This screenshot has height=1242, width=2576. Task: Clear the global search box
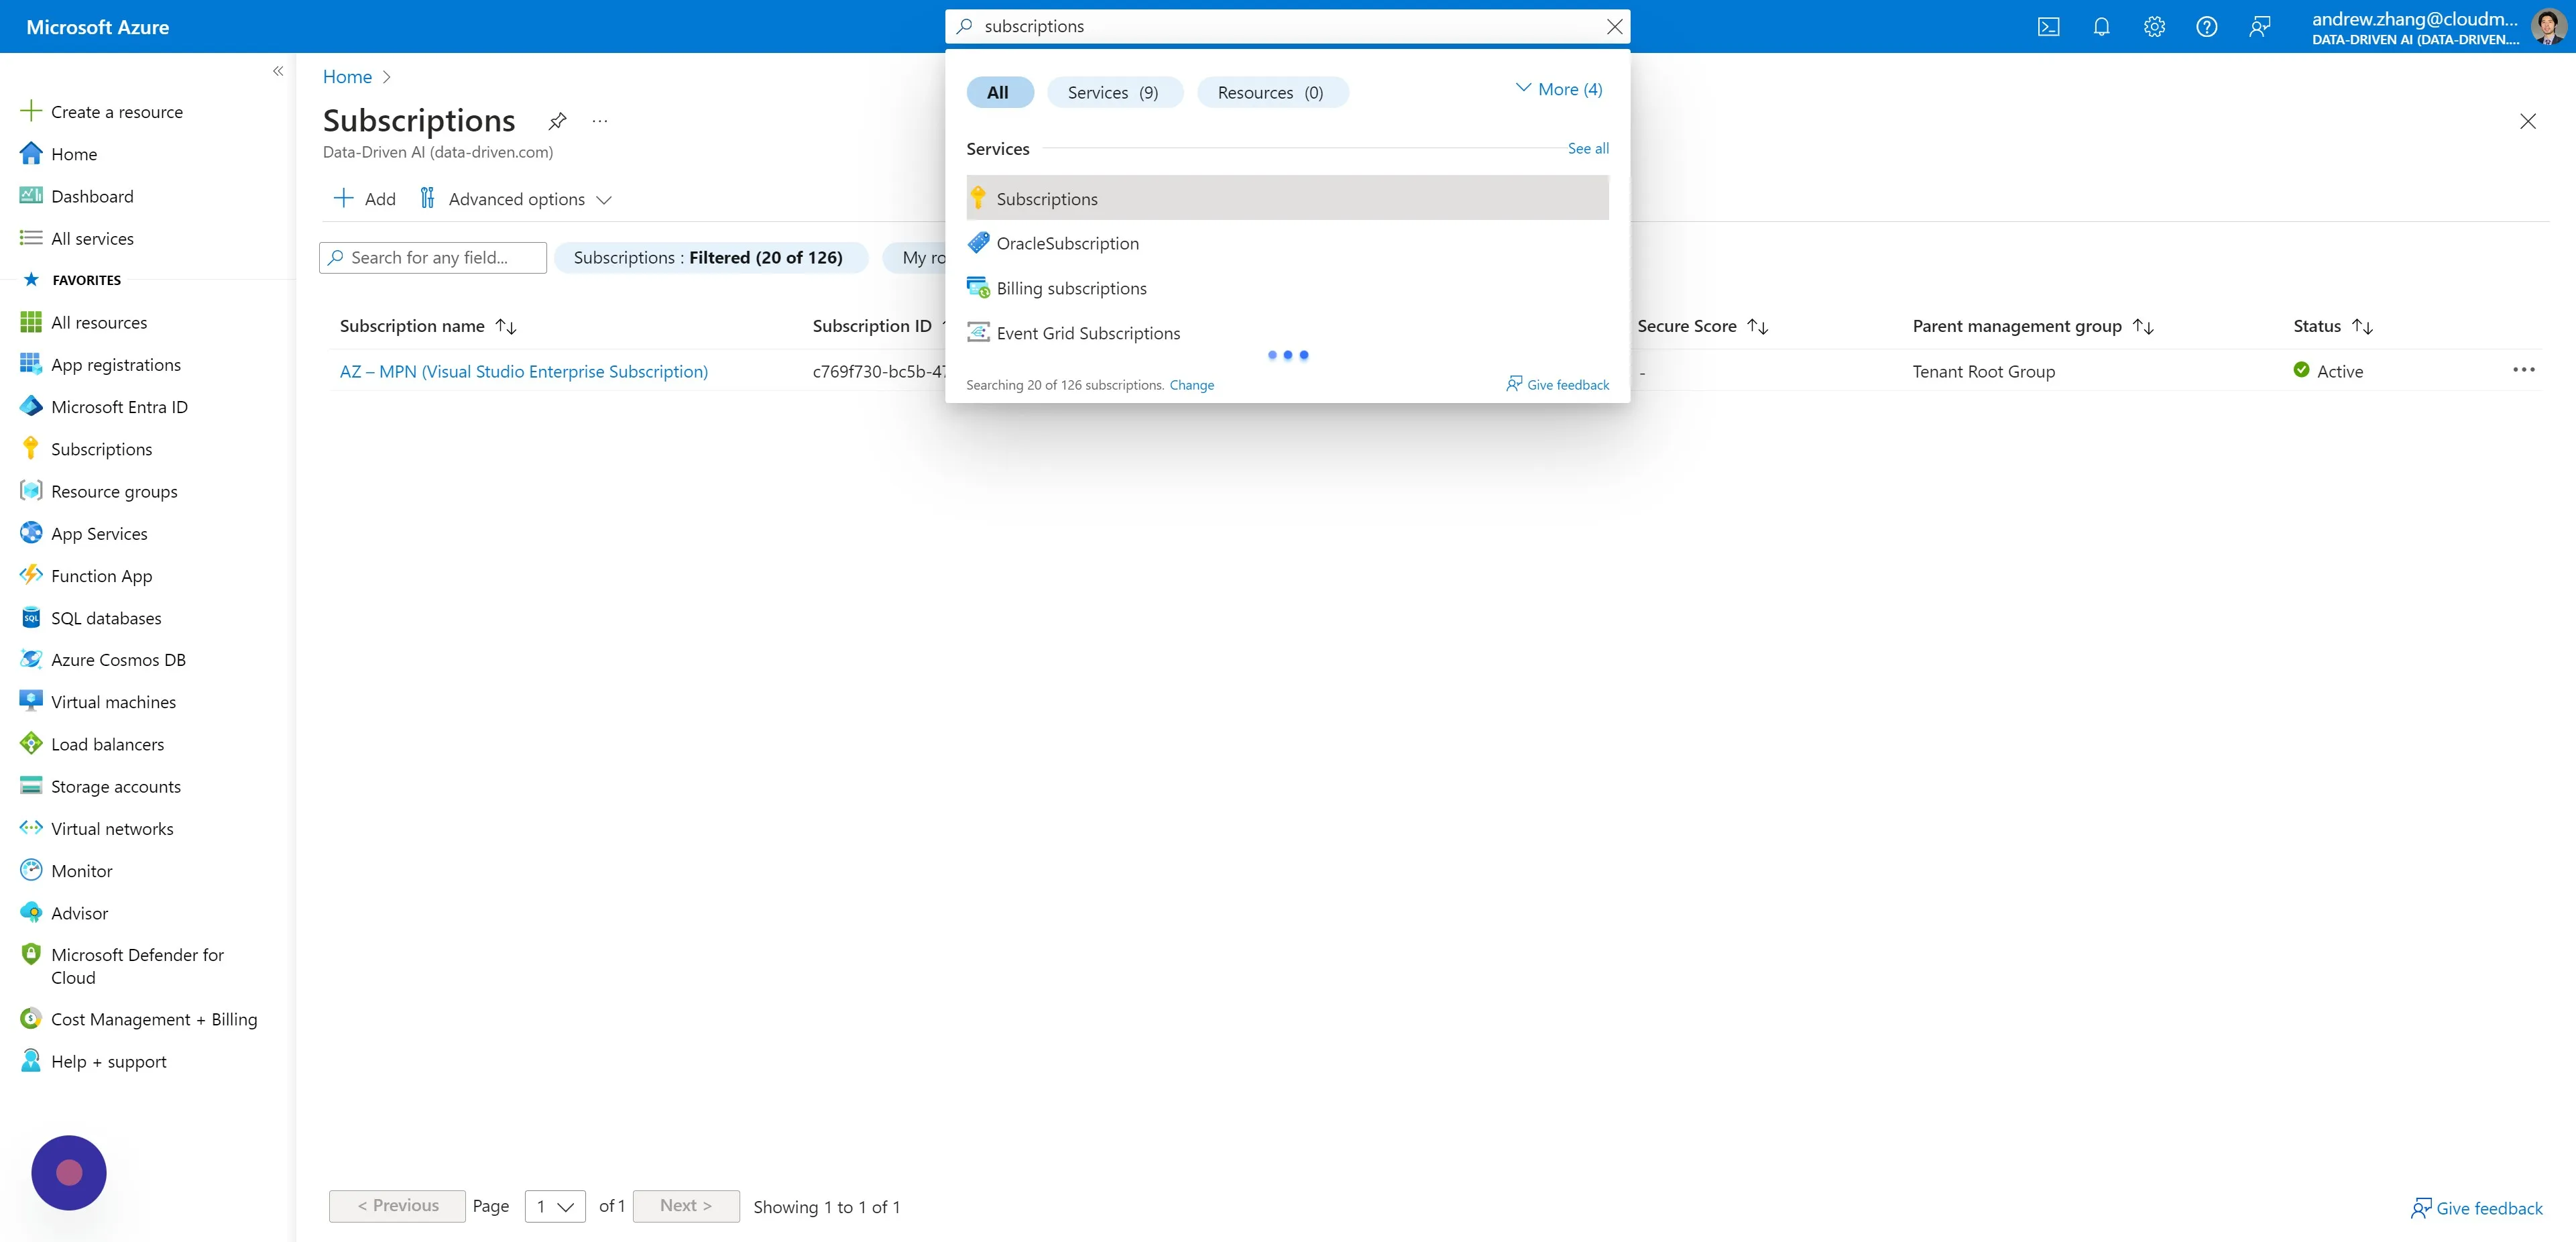point(1614,27)
